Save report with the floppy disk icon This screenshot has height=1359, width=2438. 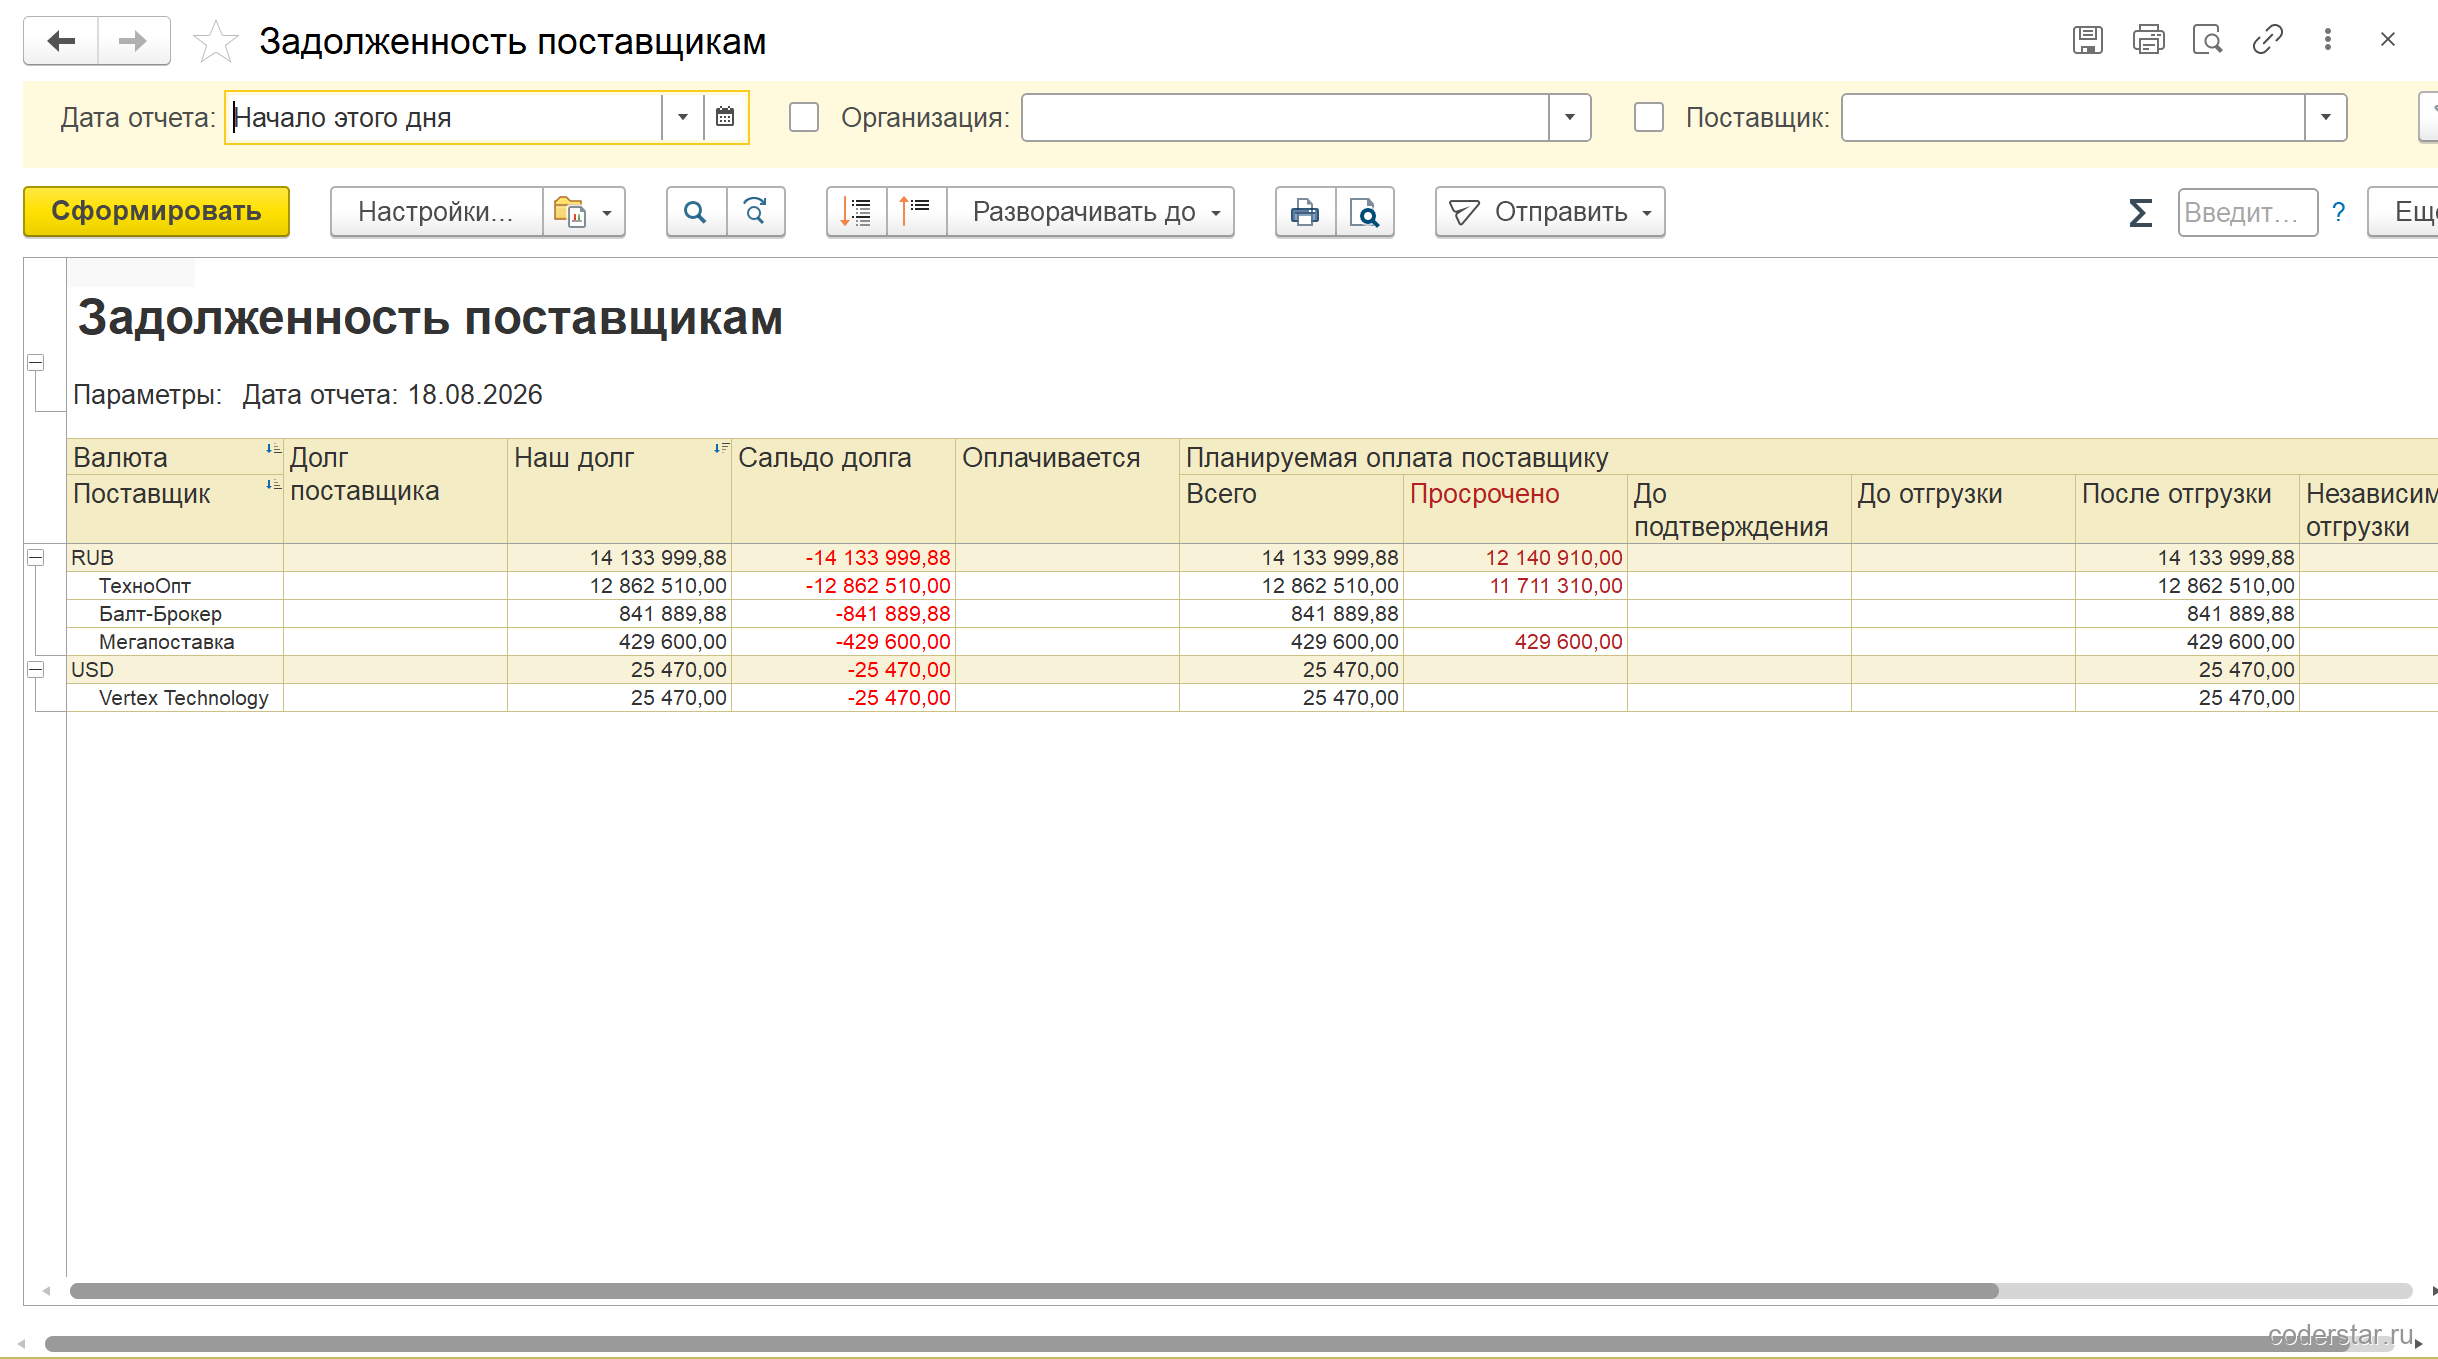coord(2087,40)
